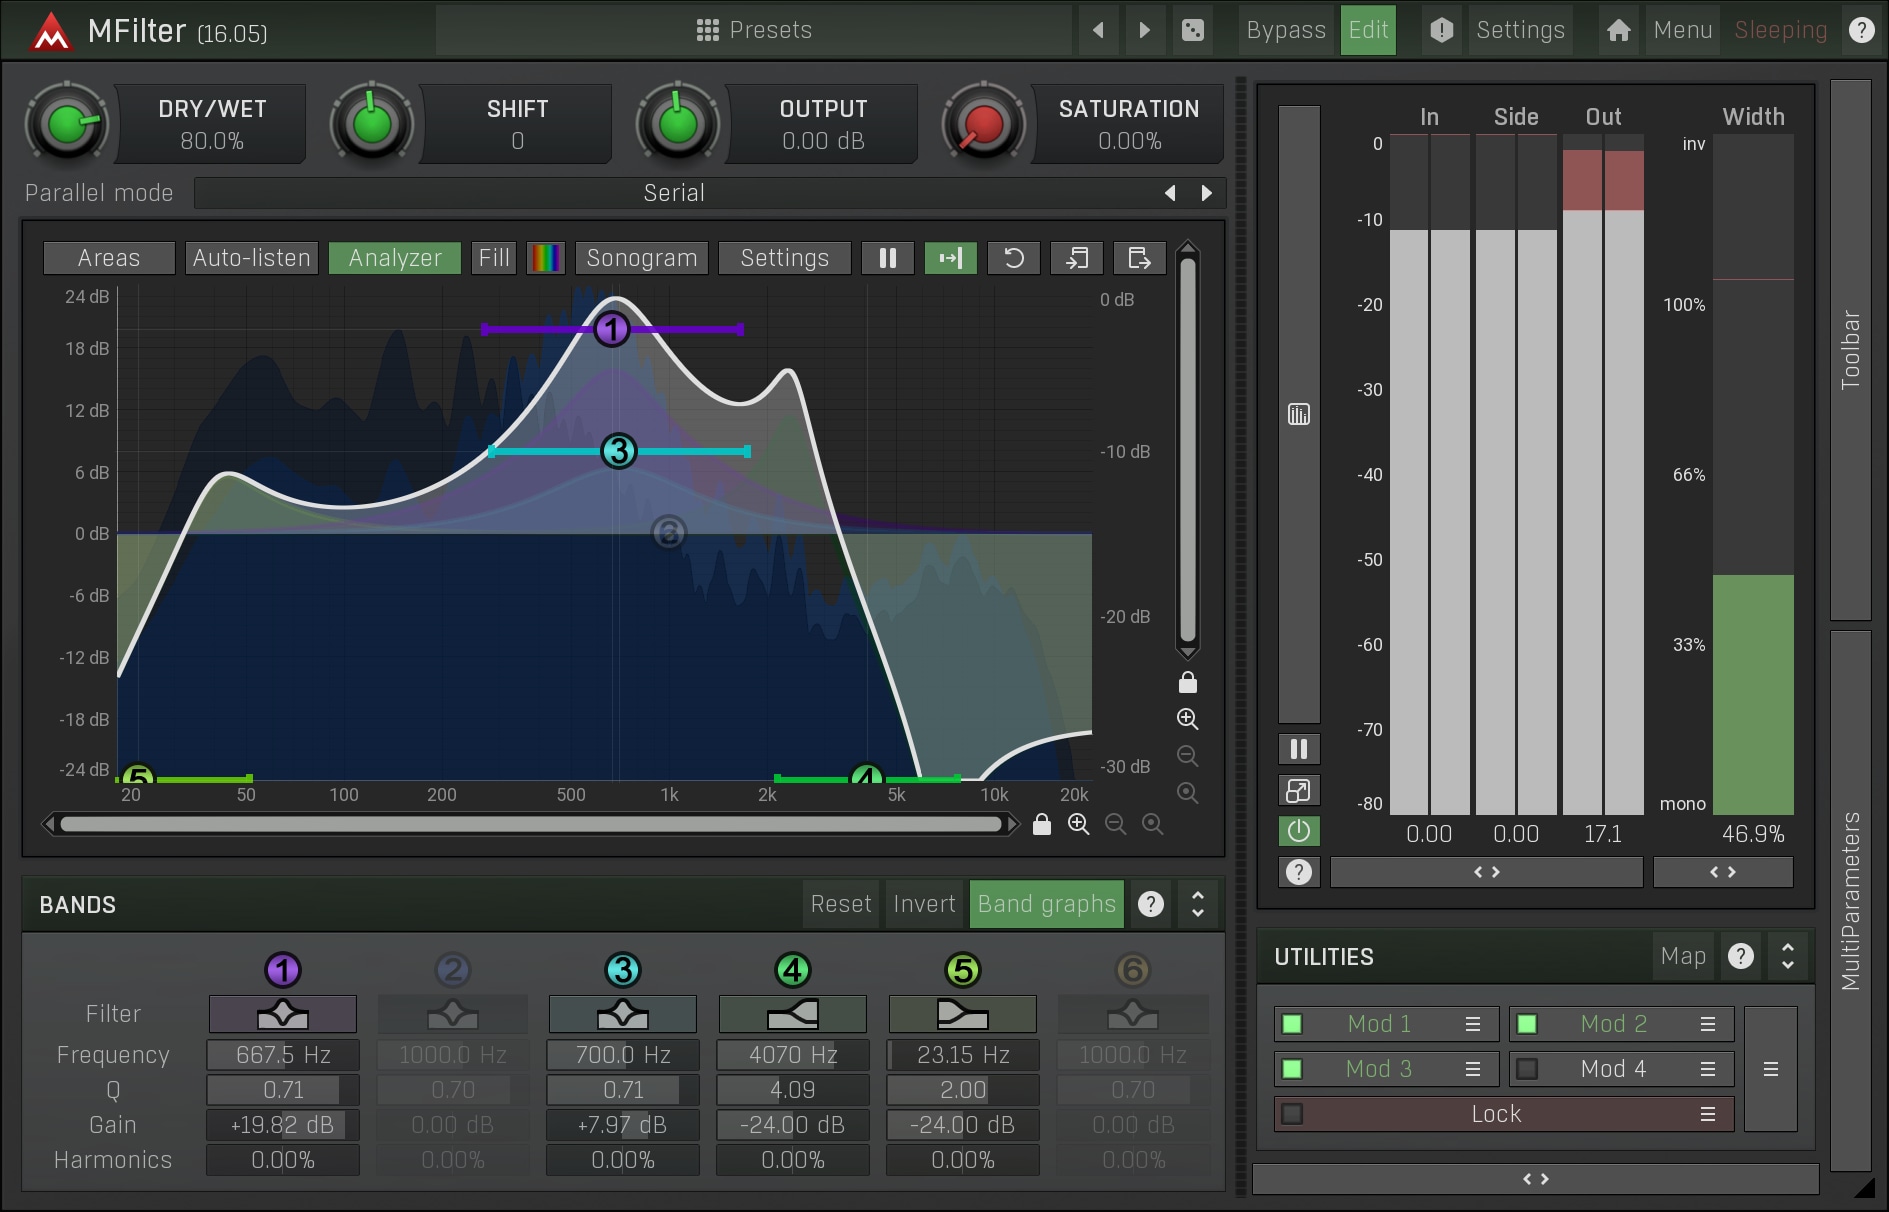The image size is (1889, 1212).
Task: Select the band 4 green circle header
Action: tap(793, 969)
